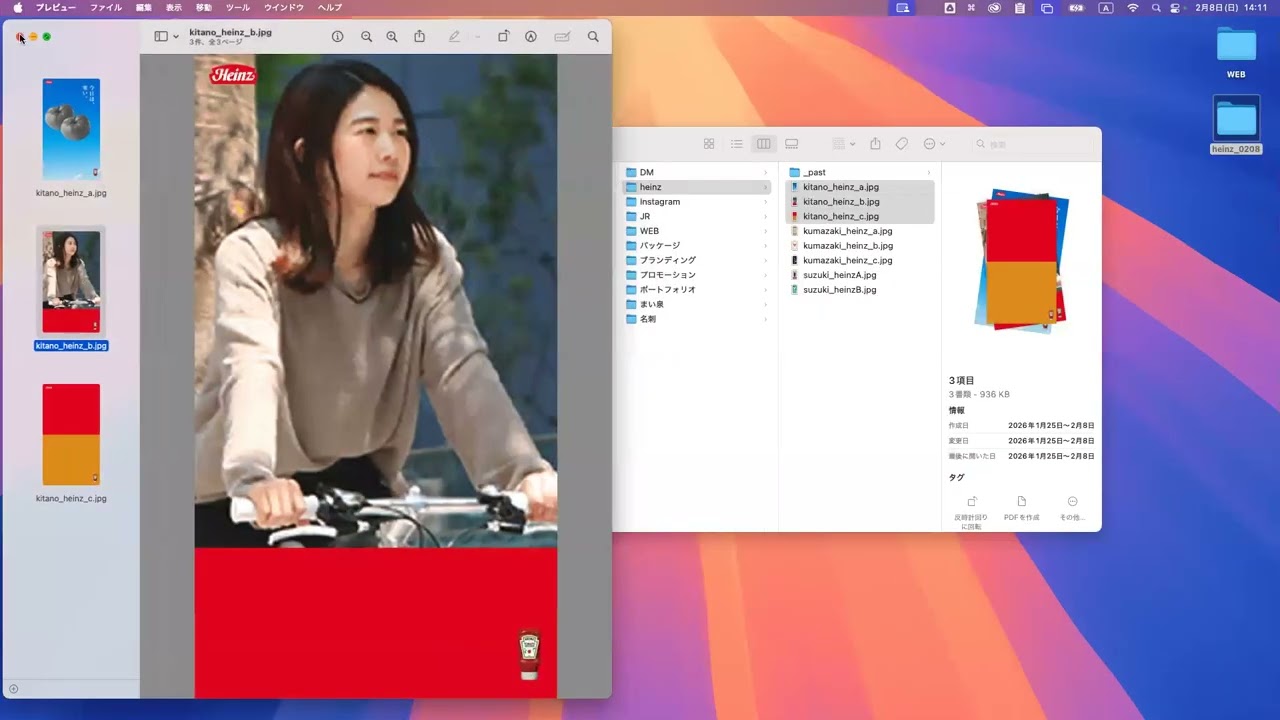
Task: Click the Creative Cloud menu bar icon
Action: click(x=995, y=7)
